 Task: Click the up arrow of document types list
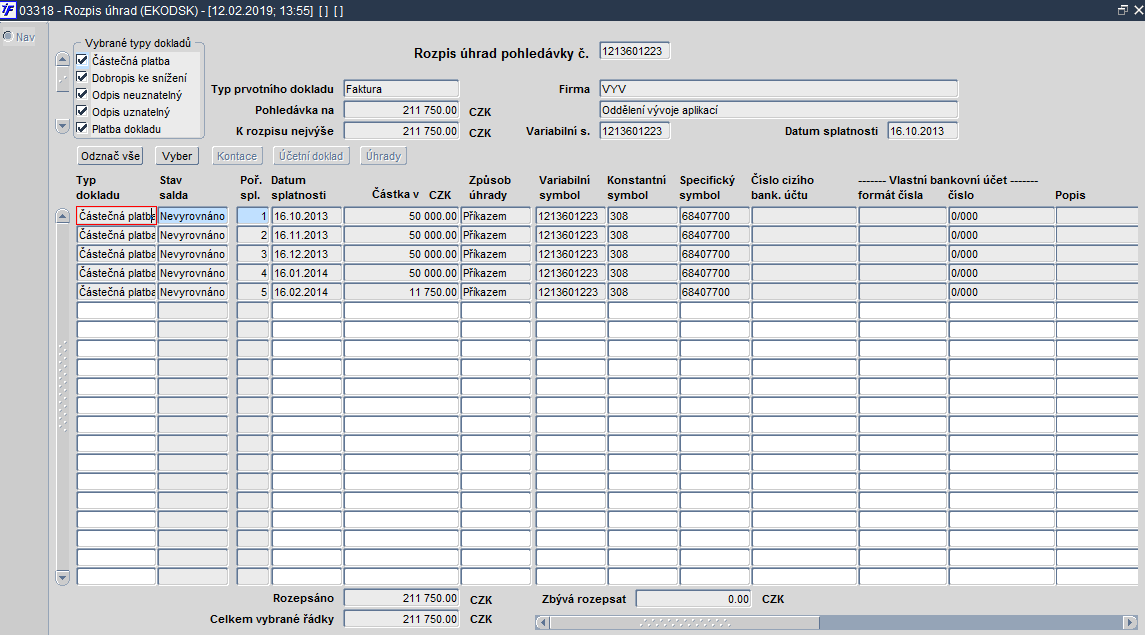pyautogui.click(x=63, y=60)
